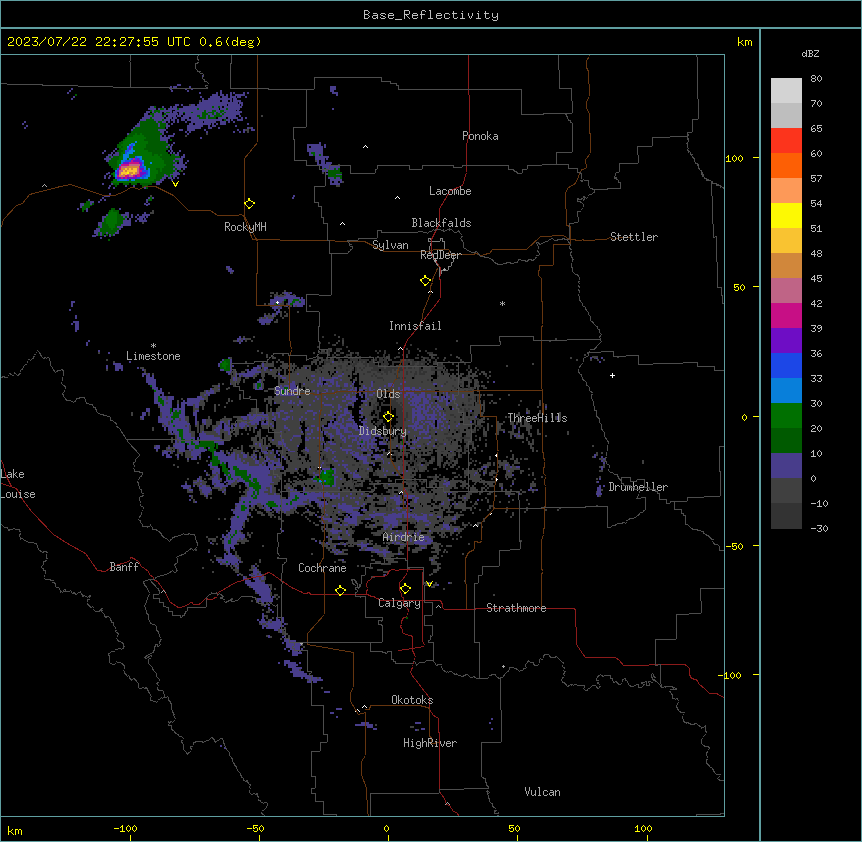Click the Ponoka town label
This screenshot has height=842, width=862.
pos(480,136)
